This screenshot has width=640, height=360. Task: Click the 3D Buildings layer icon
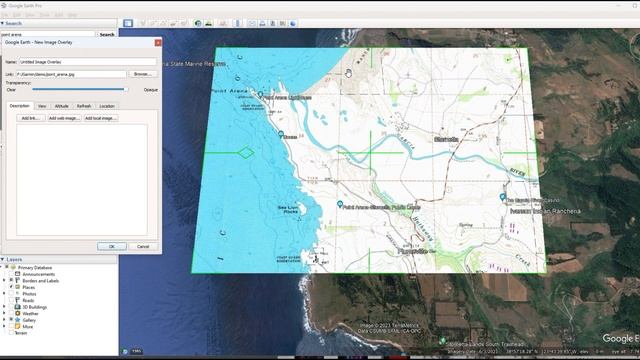click(x=18, y=307)
